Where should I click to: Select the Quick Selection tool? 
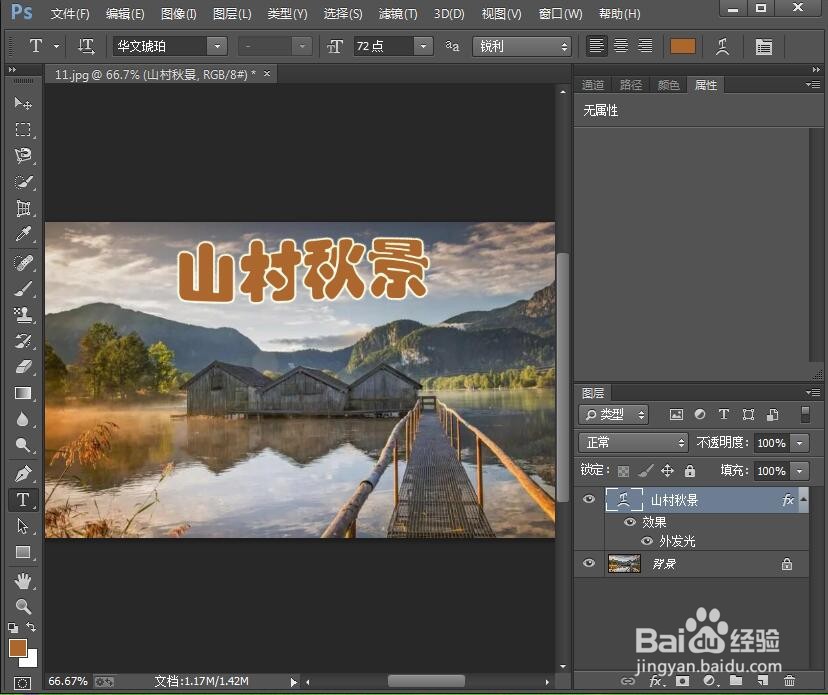click(23, 182)
